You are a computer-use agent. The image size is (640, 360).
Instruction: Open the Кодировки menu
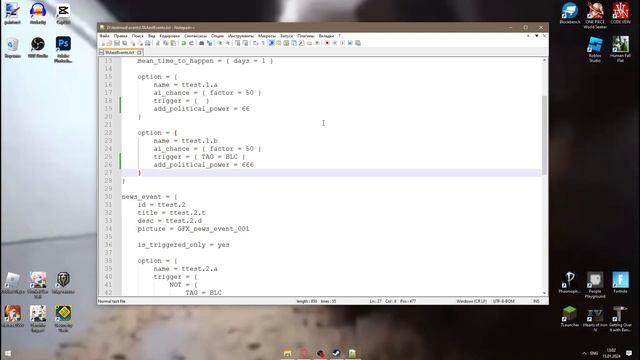tap(169, 36)
